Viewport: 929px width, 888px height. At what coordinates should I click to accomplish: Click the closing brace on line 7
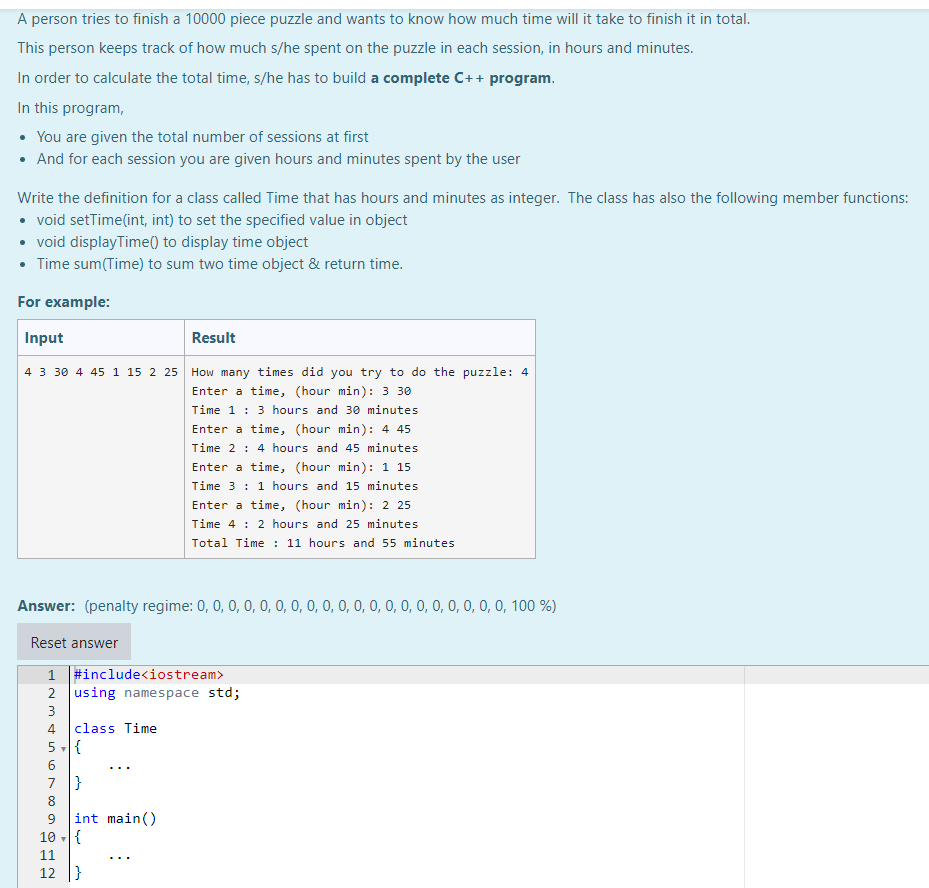tap(78, 782)
